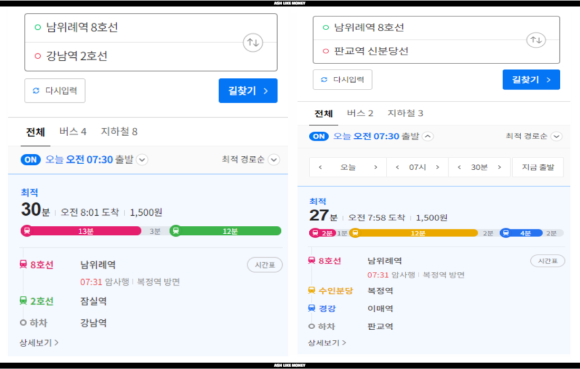Click refresh icon on left 다시입력 button
The height and width of the screenshot is (369, 580).
click(36, 91)
